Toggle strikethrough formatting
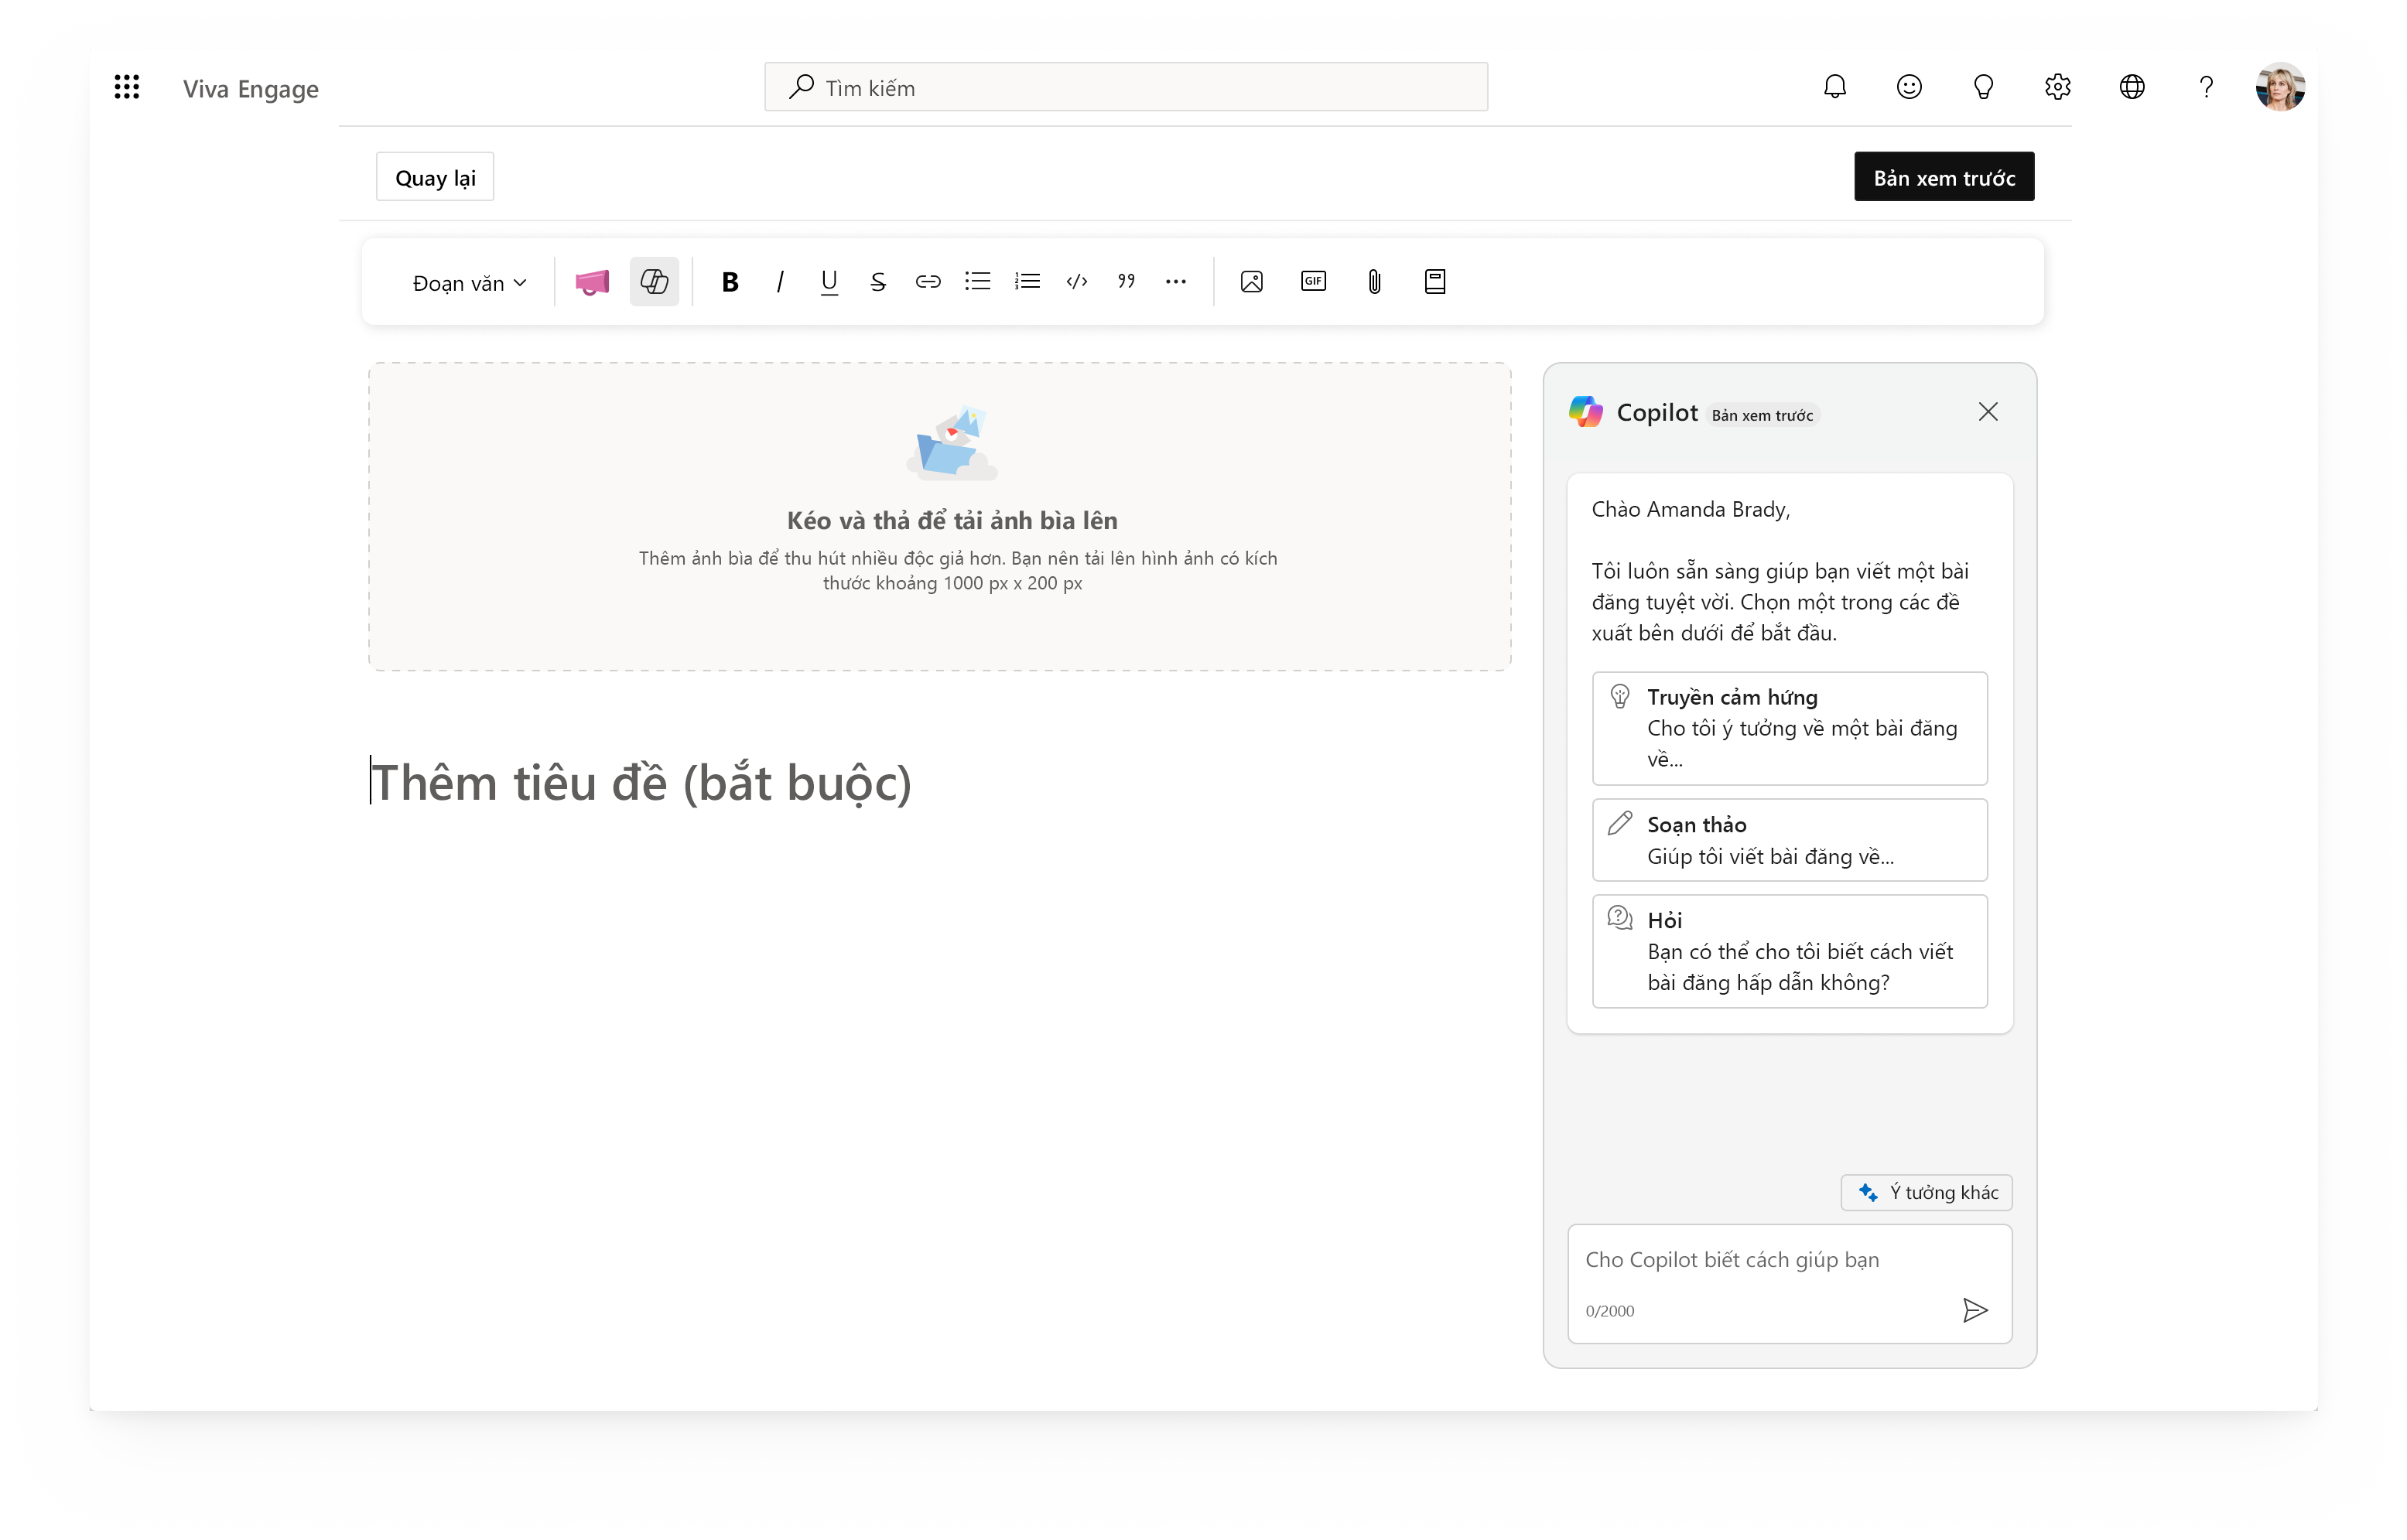 [x=878, y=282]
